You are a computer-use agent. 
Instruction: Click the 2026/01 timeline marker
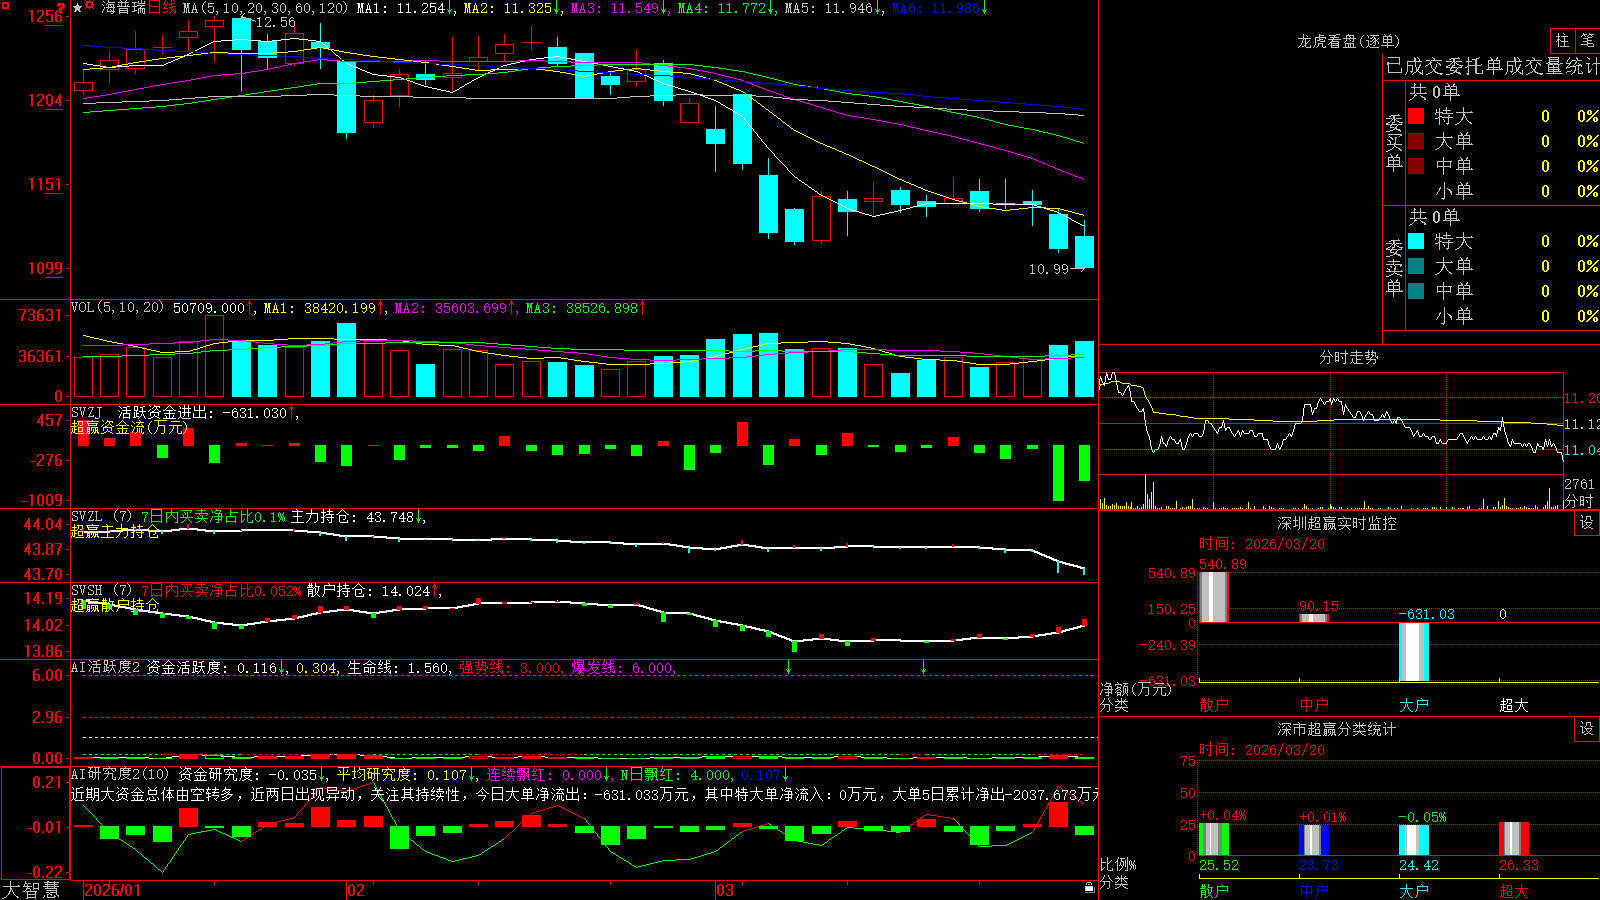113,890
